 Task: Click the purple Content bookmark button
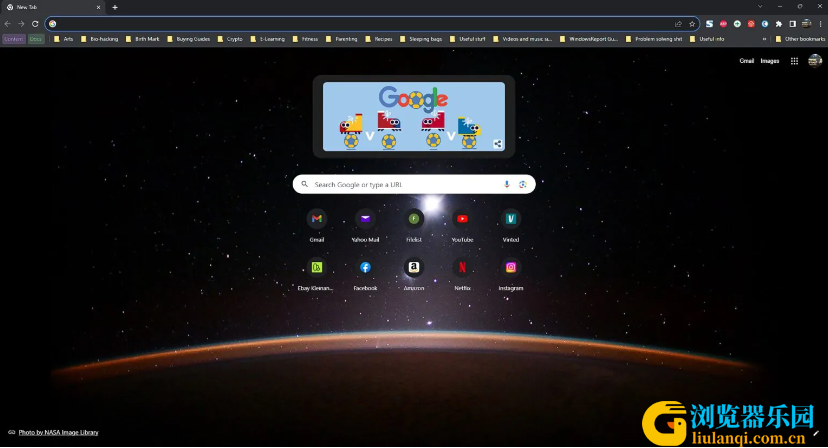click(14, 39)
